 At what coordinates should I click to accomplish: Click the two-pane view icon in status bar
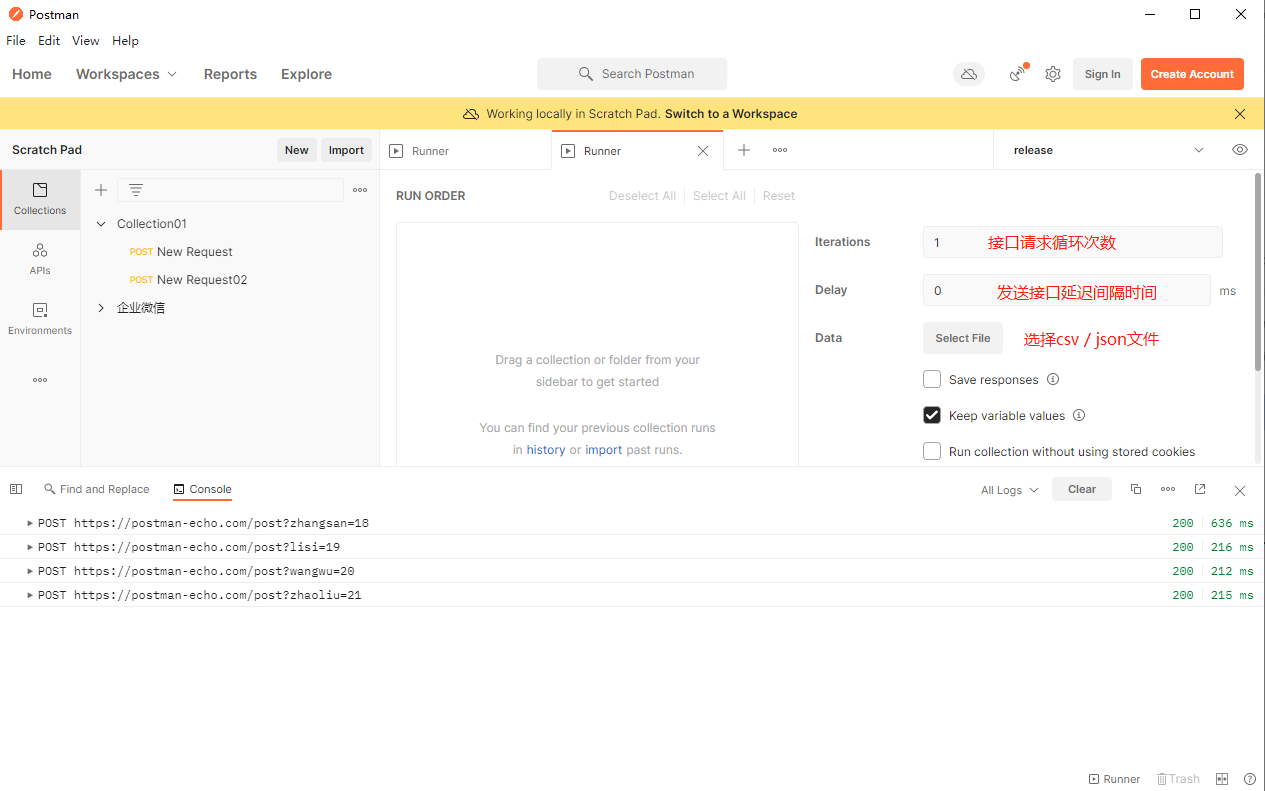pos(1222,779)
